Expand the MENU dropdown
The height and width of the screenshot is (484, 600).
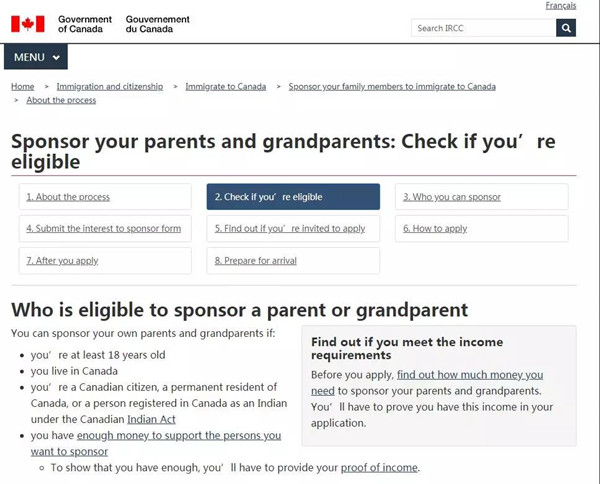(x=36, y=57)
